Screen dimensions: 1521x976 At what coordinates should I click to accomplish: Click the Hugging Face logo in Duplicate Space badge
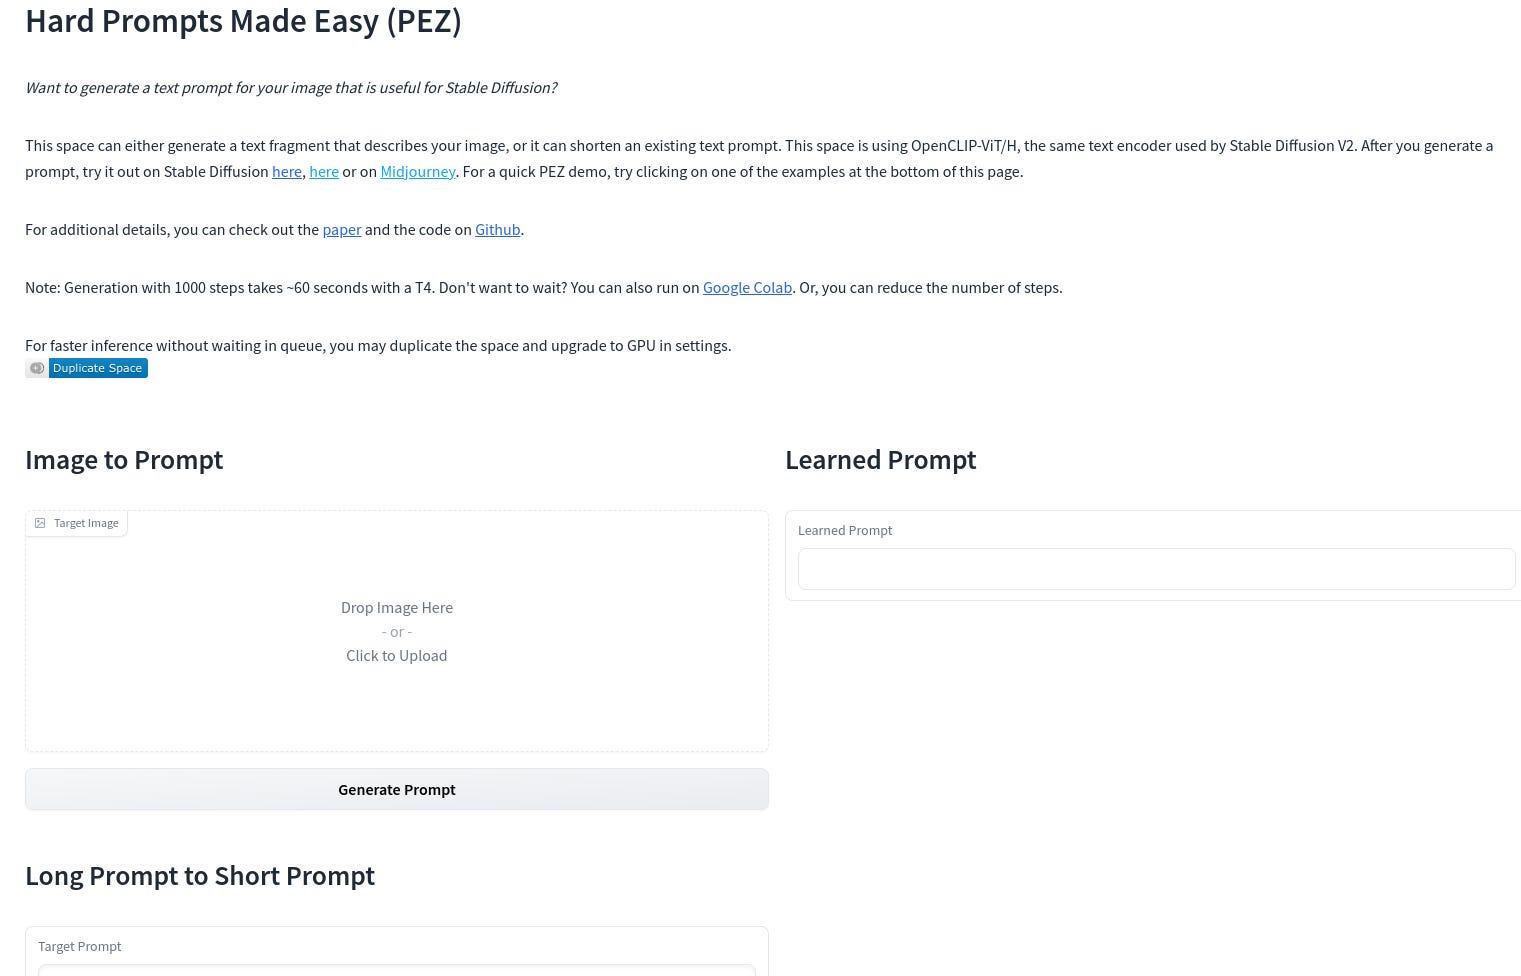(x=37, y=368)
